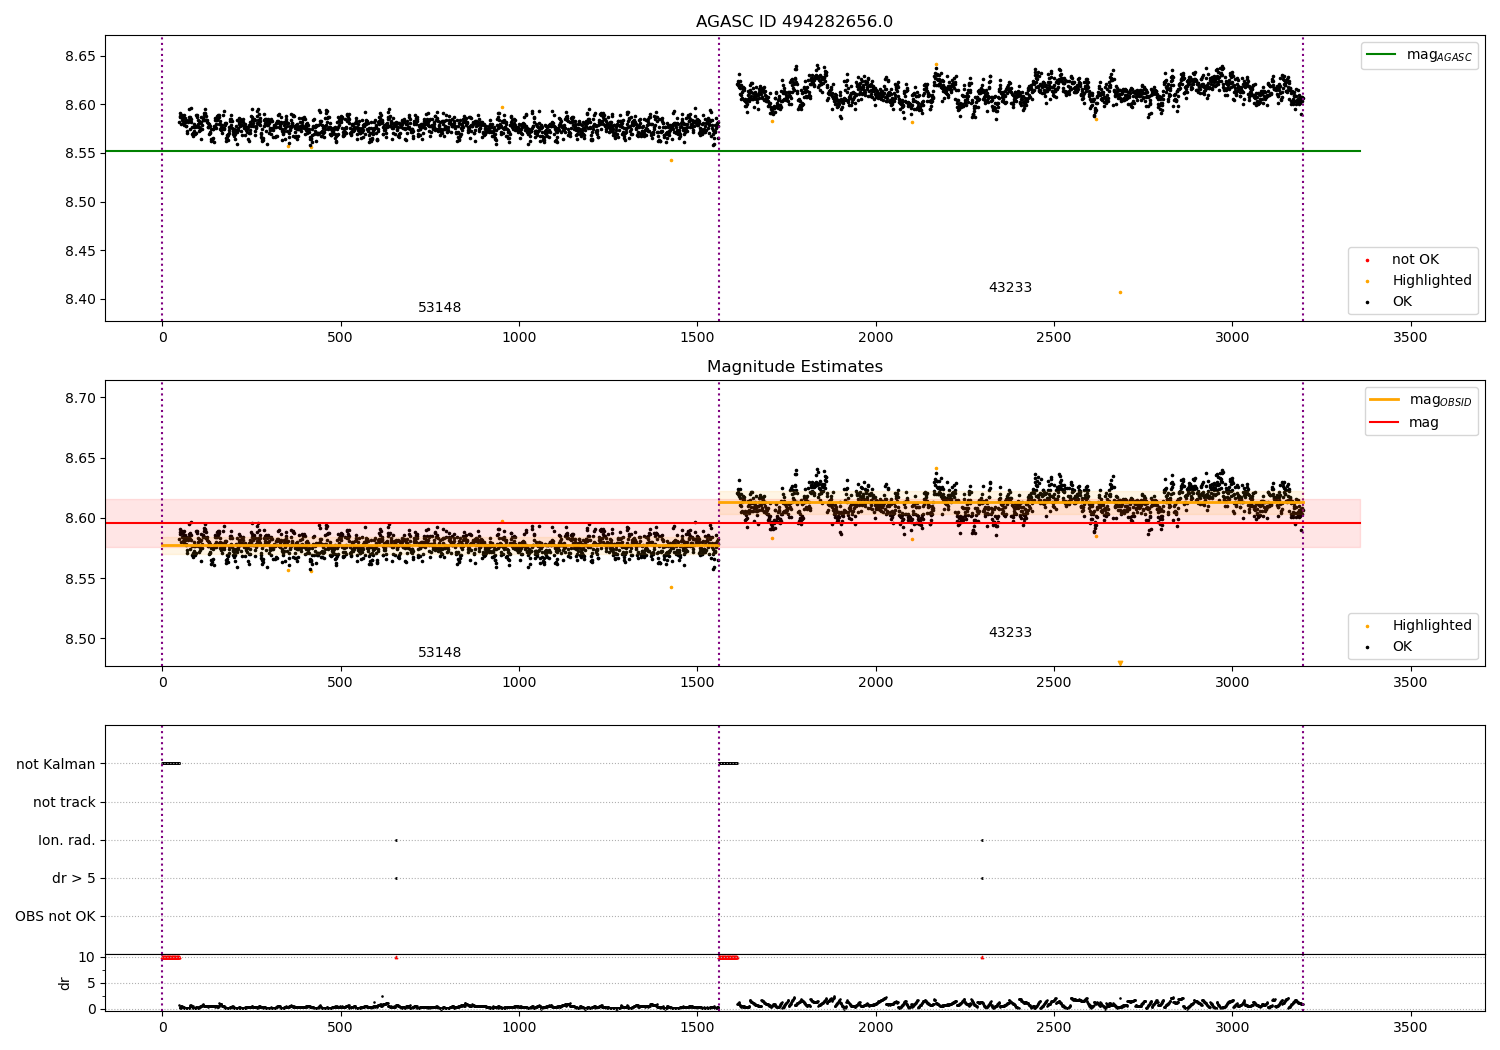Click the green line sample in the top legend
Screen dimensions: 1500x1050
[x=1381, y=55]
